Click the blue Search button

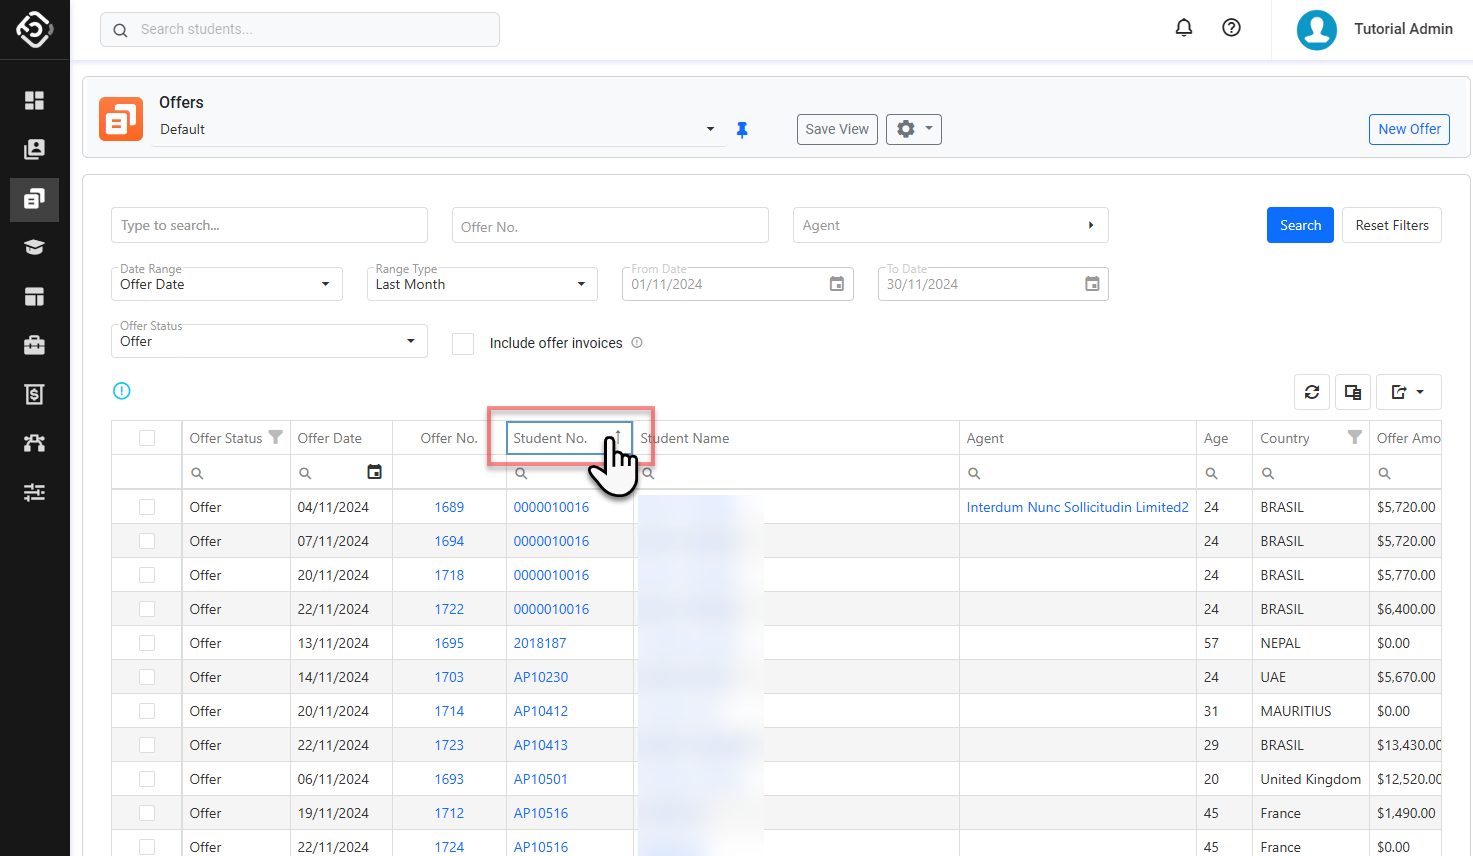pos(1299,225)
